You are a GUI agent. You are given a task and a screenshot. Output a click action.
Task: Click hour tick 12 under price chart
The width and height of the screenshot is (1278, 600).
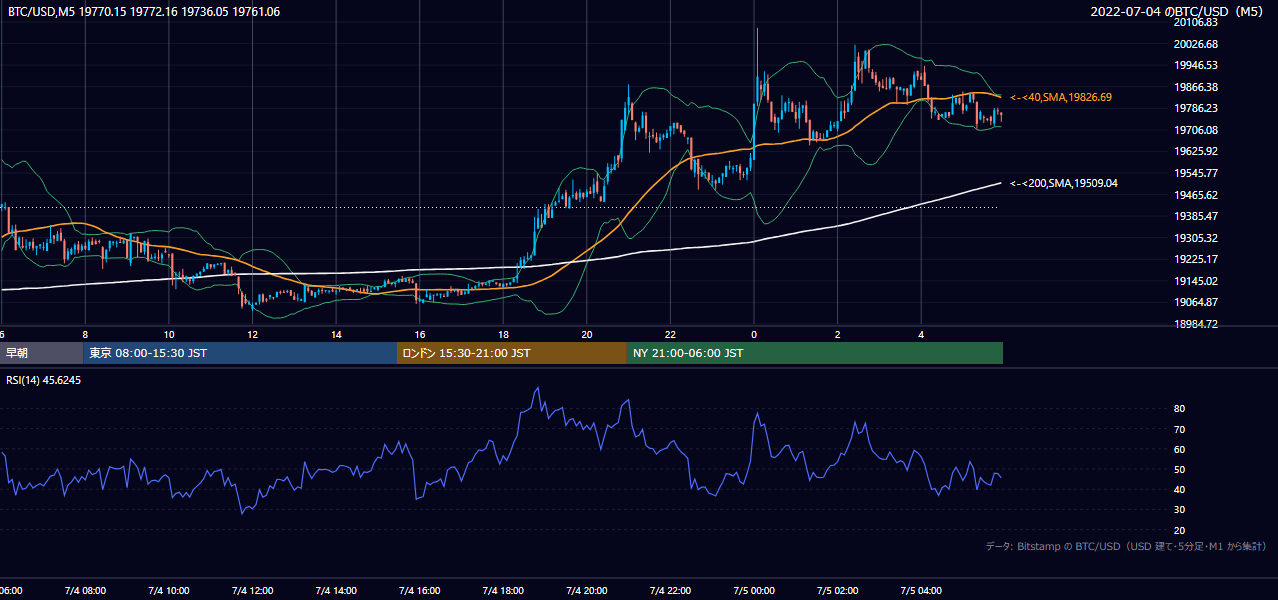(252, 335)
